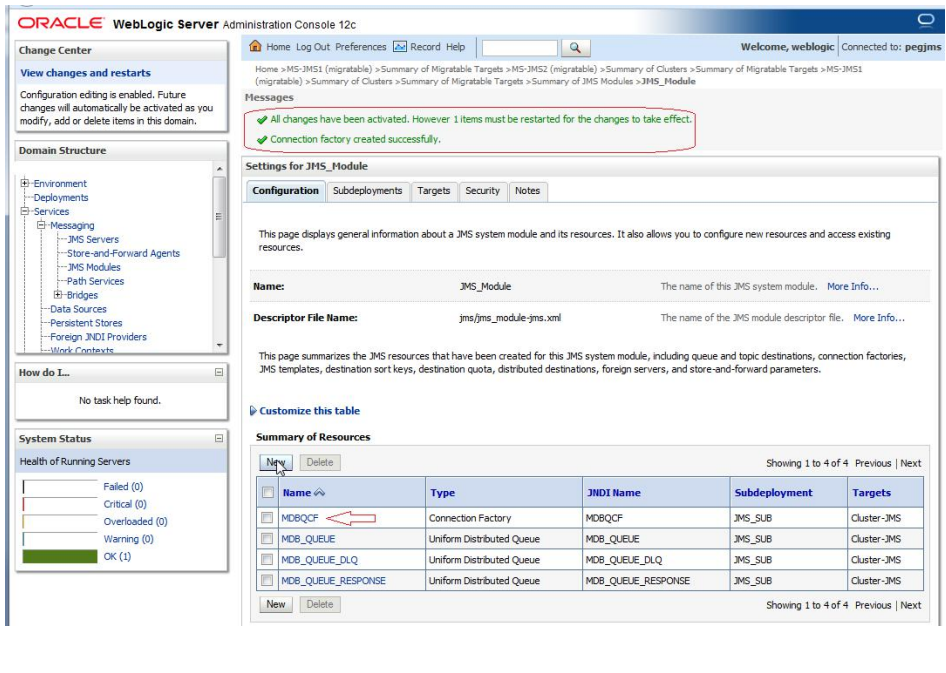Sort by Subdeployment column header
946x673 pixels.
[x=773, y=493]
